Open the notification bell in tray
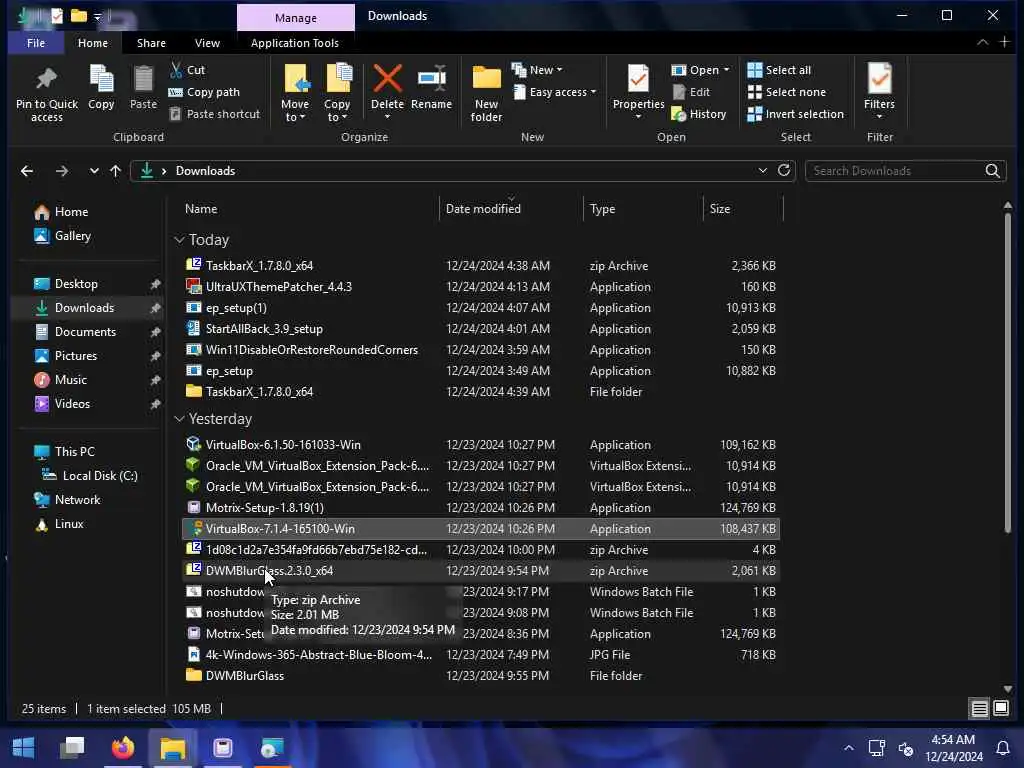1024x768 pixels. pyautogui.click(x=1002, y=748)
